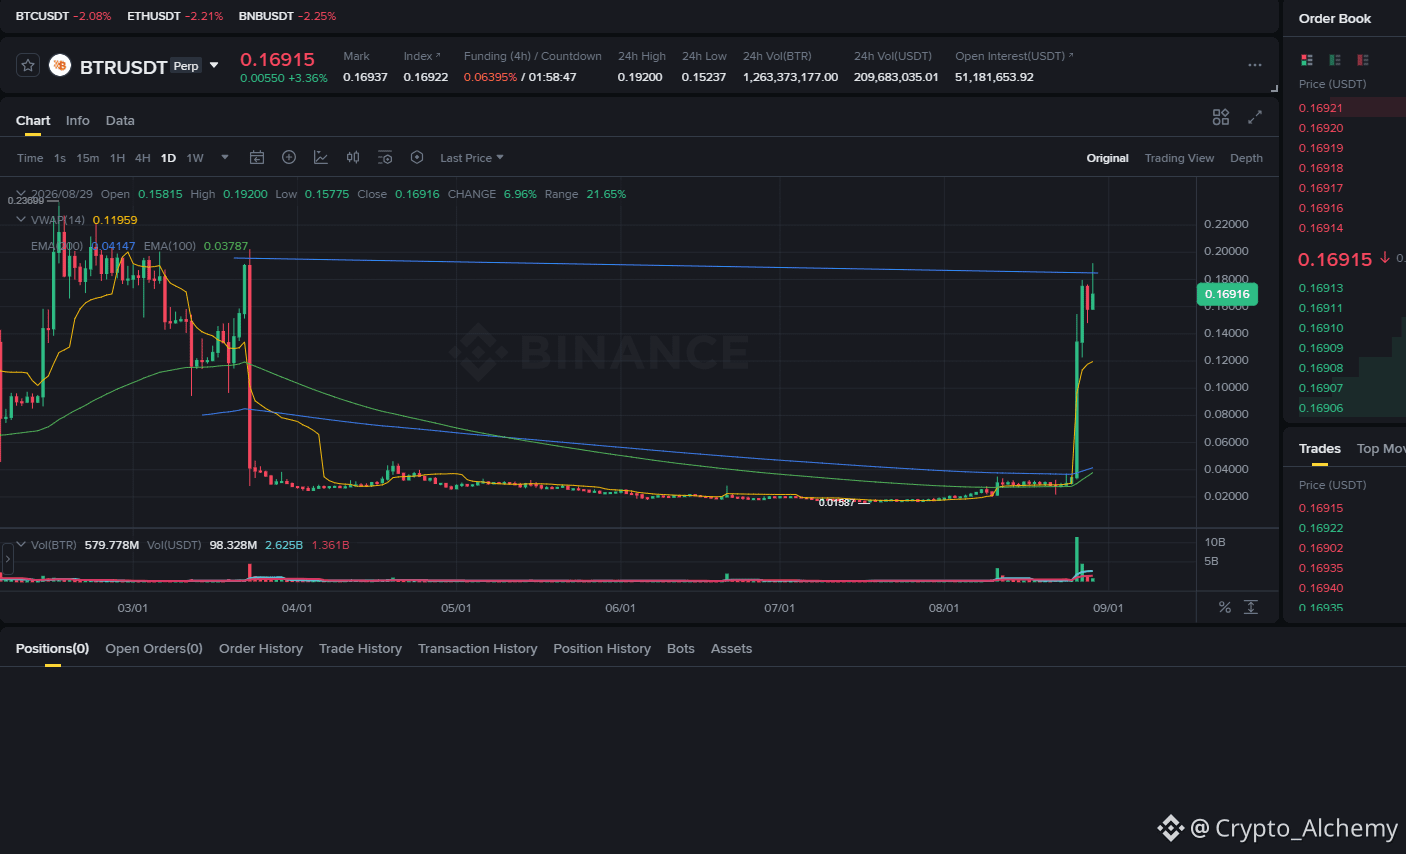Switch chart to Trading View mode
The height and width of the screenshot is (854, 1406).
[1179, 158]
